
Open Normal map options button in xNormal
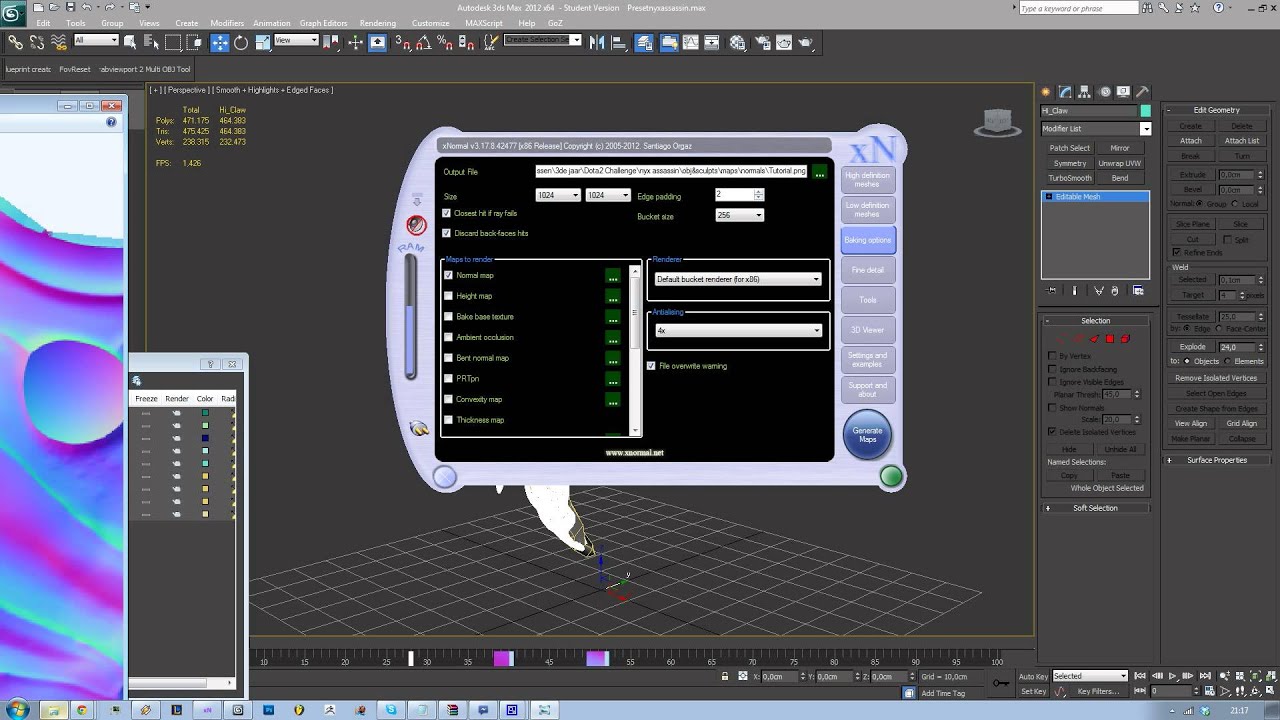(x=612, y=276)
